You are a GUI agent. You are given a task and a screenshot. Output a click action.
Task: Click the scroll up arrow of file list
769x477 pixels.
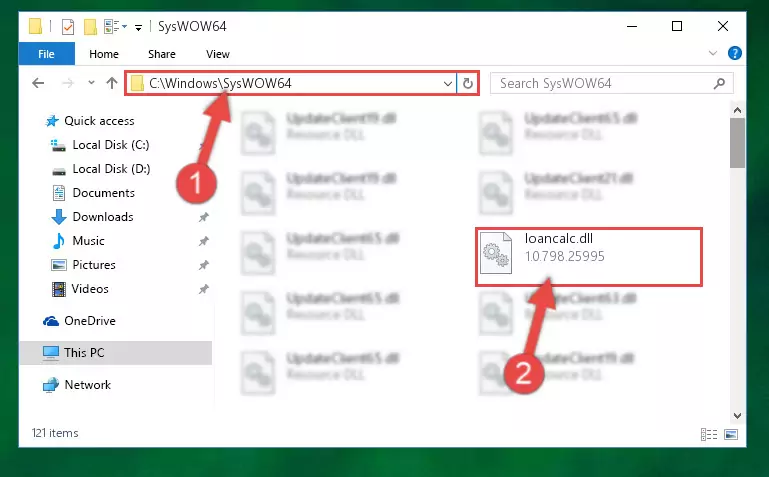737,110
